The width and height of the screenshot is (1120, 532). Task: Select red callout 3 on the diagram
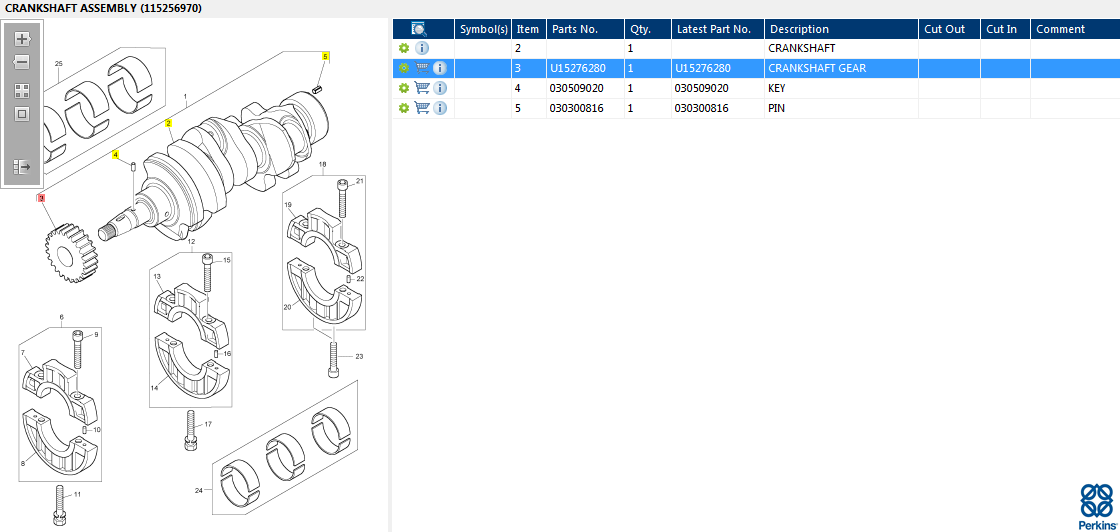(x=41, y=198)
